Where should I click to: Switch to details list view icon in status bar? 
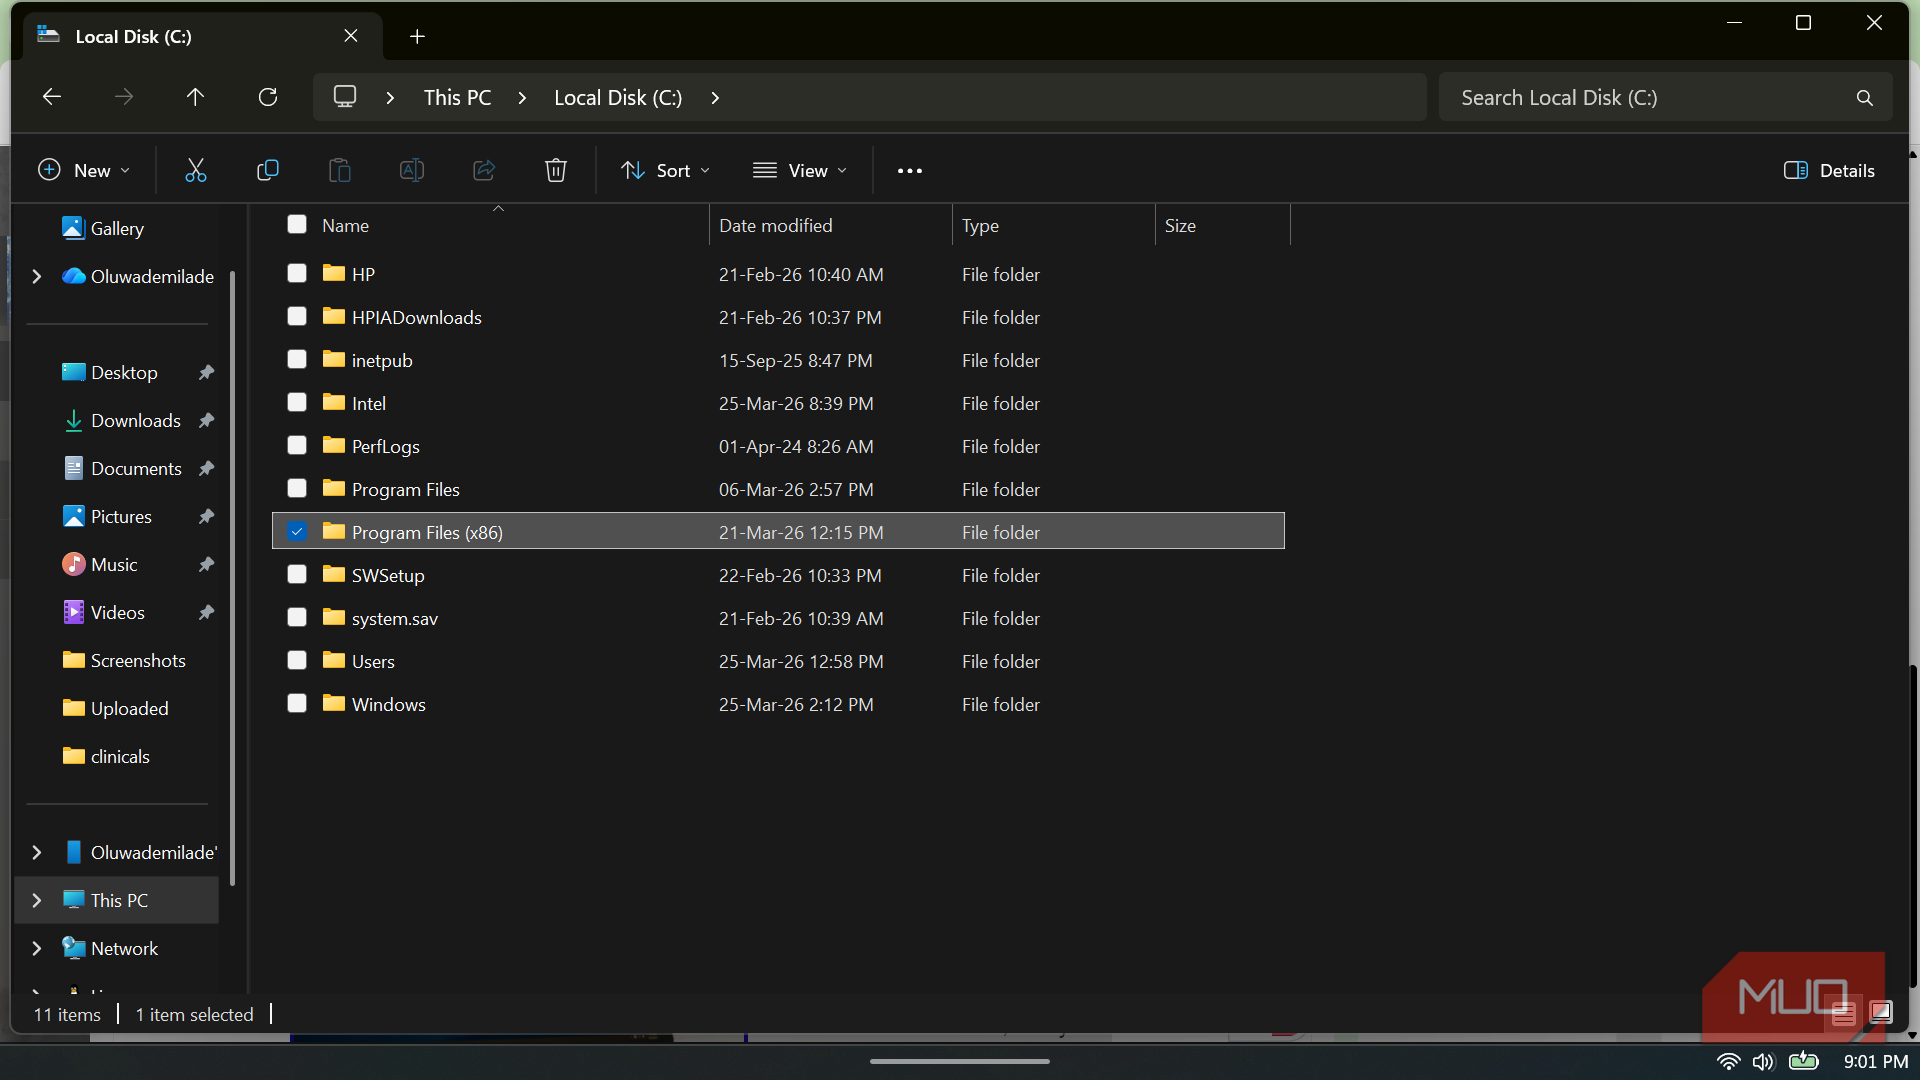[x=1843, y=1013]
